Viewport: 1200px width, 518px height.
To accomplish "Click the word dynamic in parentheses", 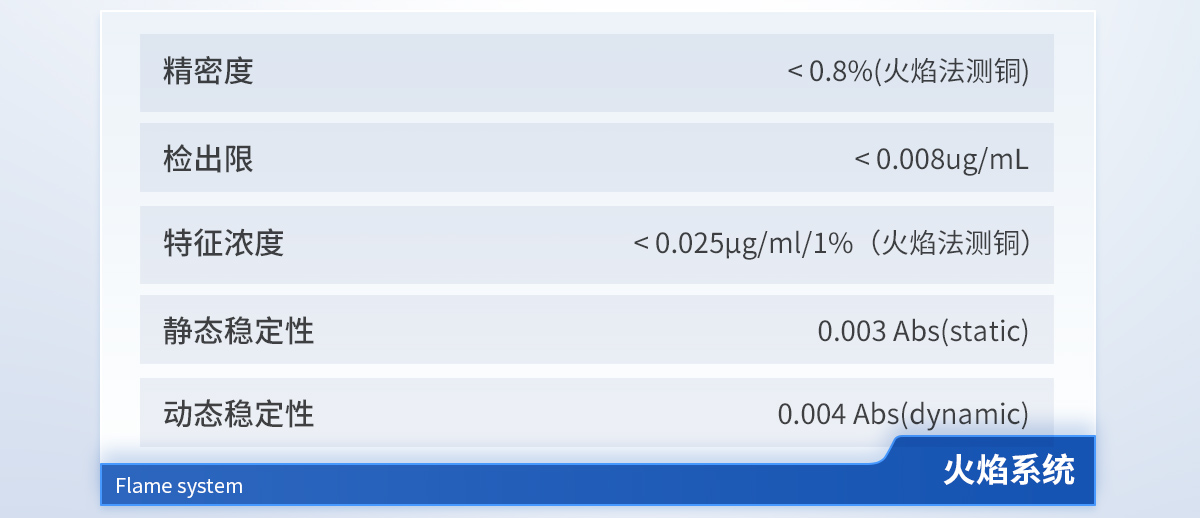I will [x=965, y=413].
